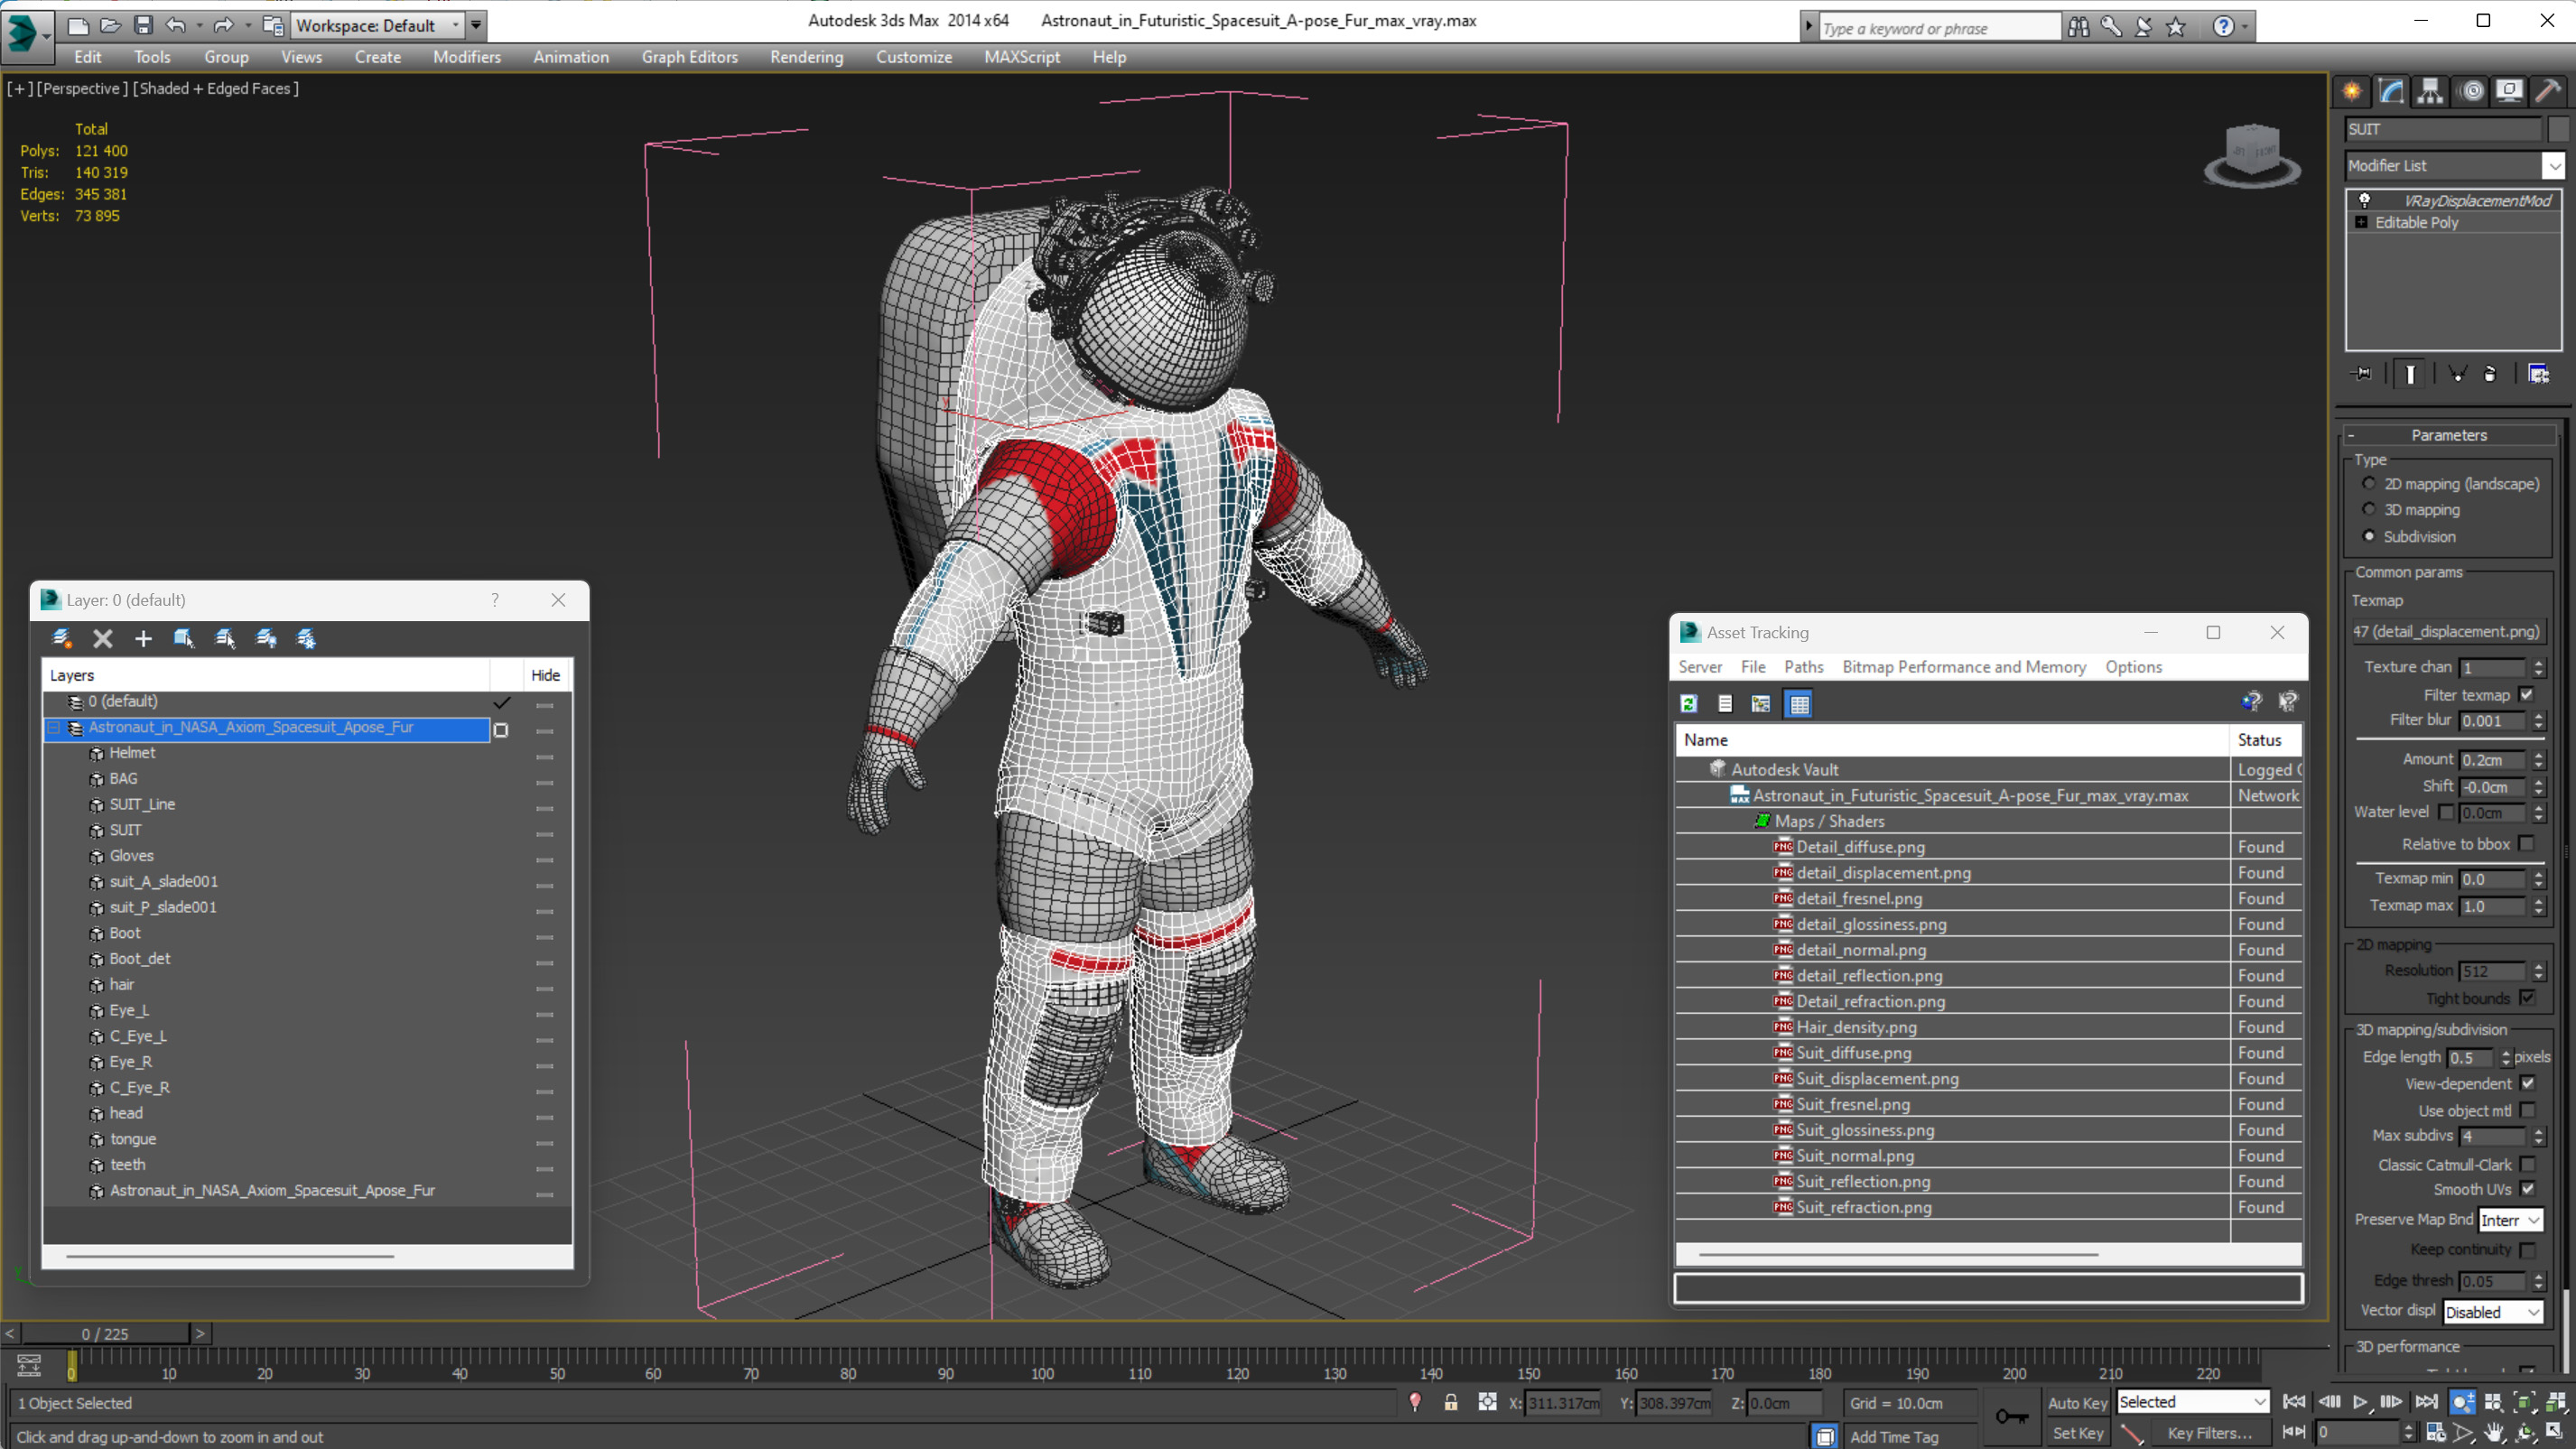2576x1449 pixels.
Task: Open the Create command panel tab
Action: (2352, 91)
